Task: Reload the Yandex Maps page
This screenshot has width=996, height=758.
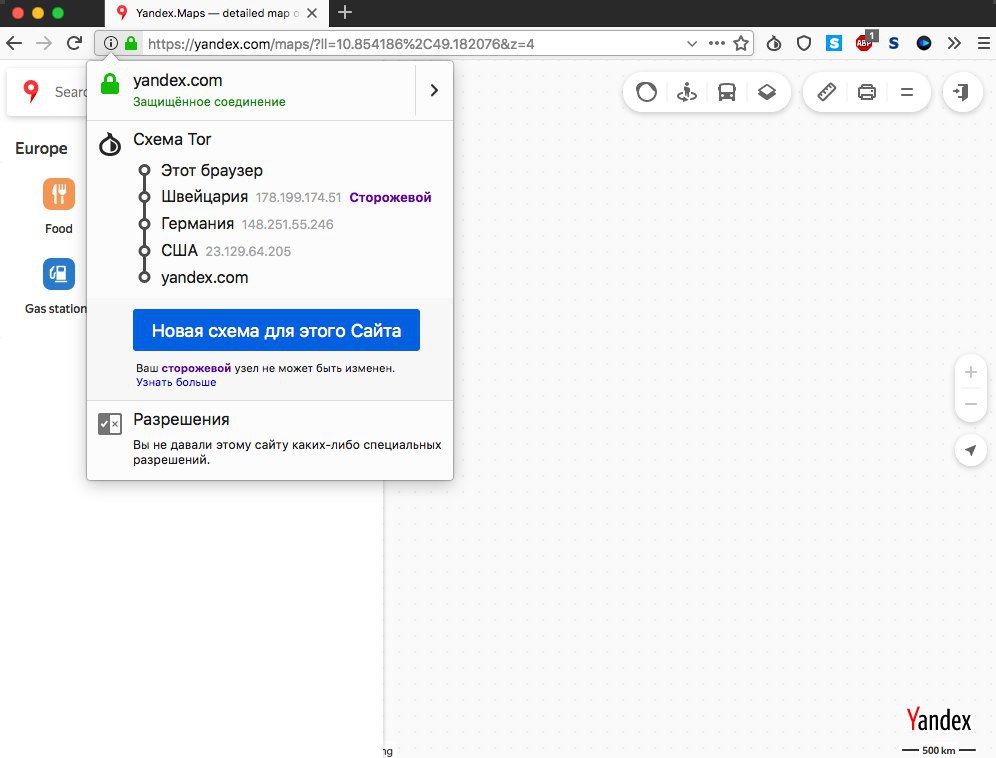Action: click(x=74, y=43)
